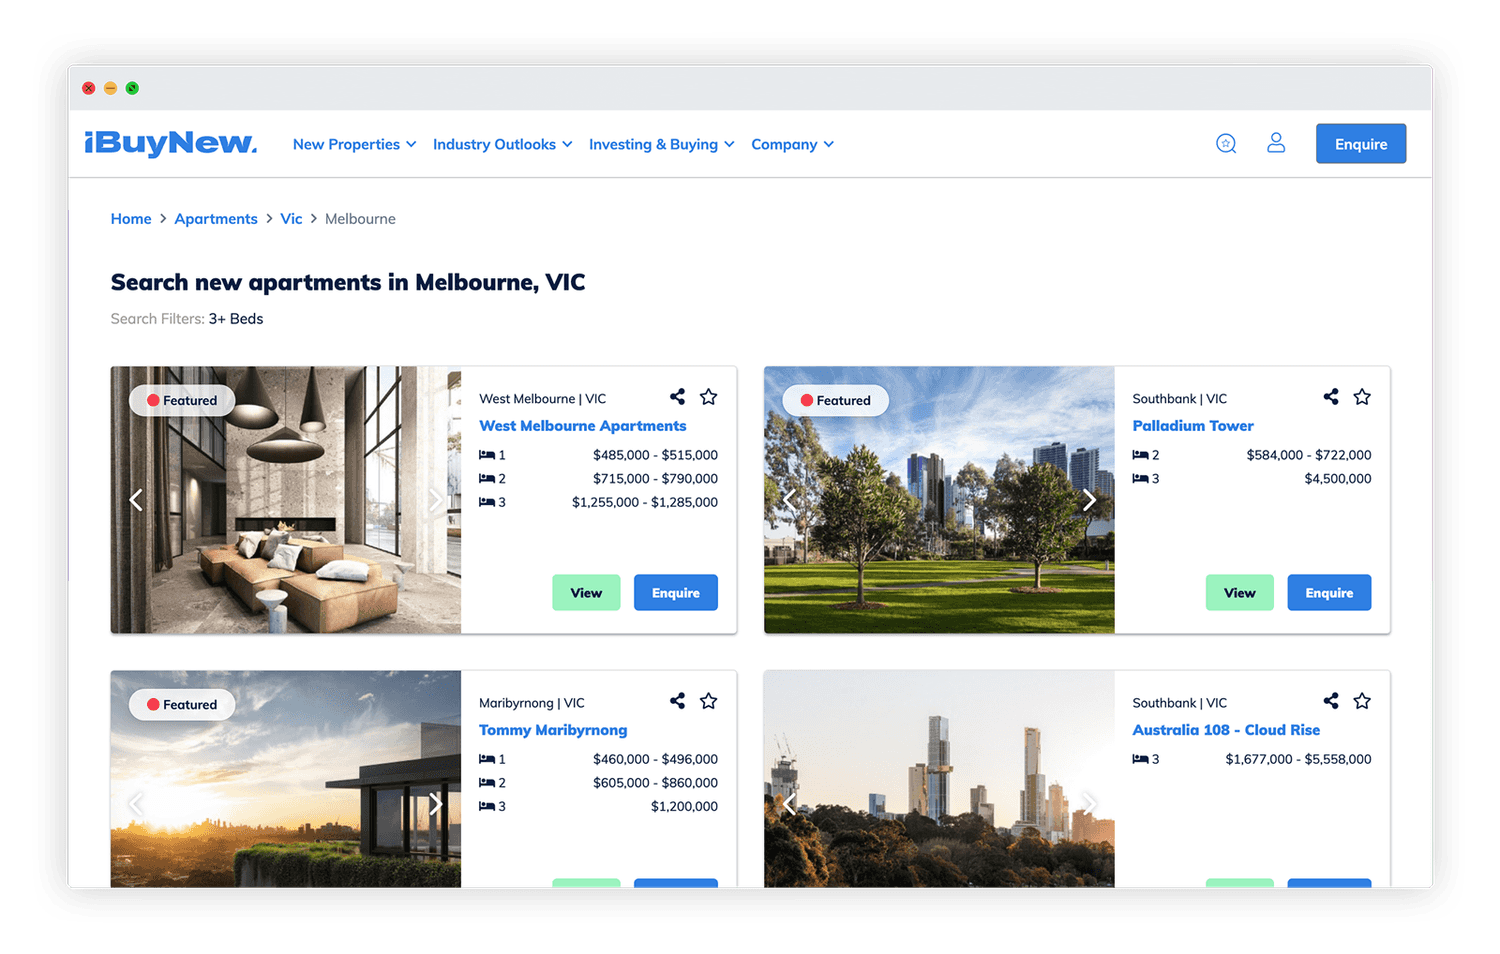Select the $1,255,000 - $1,285,000 price
This screenshot has width=1500, height=954.
coord(645,502)
